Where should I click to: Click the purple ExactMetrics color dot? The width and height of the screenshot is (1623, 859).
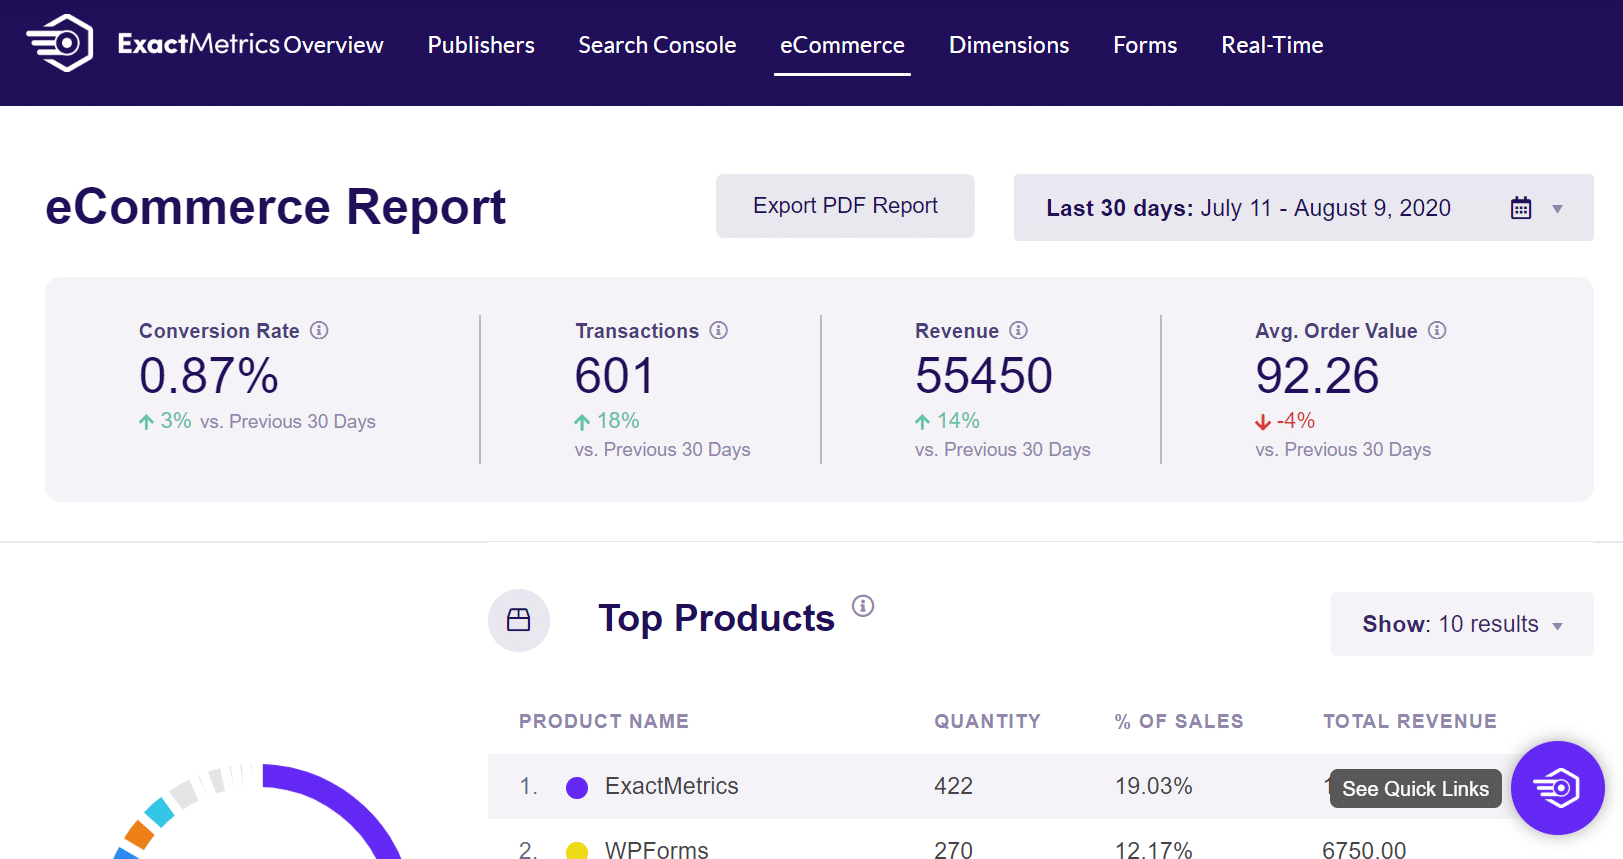(577, 788)
